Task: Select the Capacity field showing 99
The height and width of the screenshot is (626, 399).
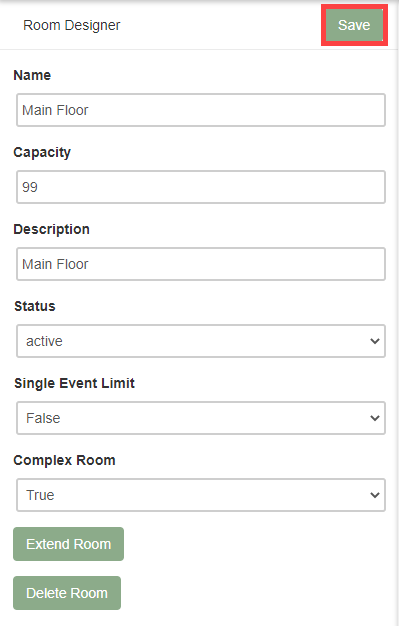Action: (201, 187)
